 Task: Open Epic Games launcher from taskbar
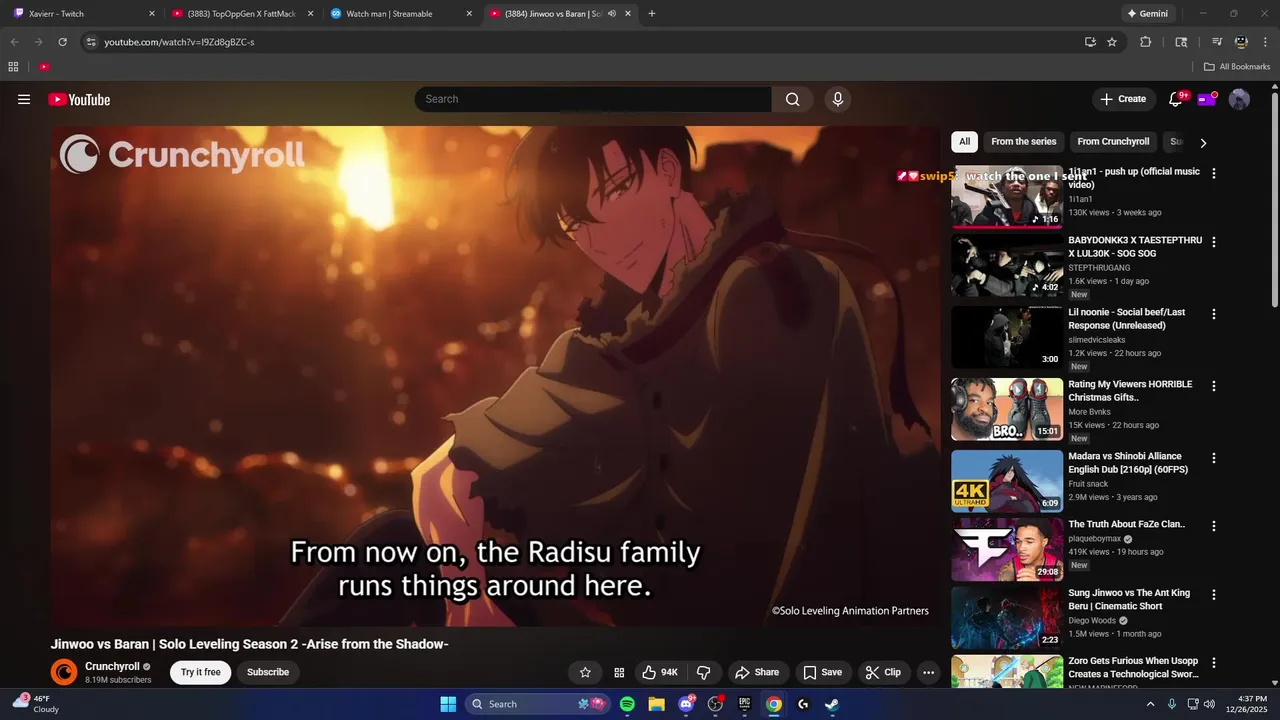coord(744,704)
